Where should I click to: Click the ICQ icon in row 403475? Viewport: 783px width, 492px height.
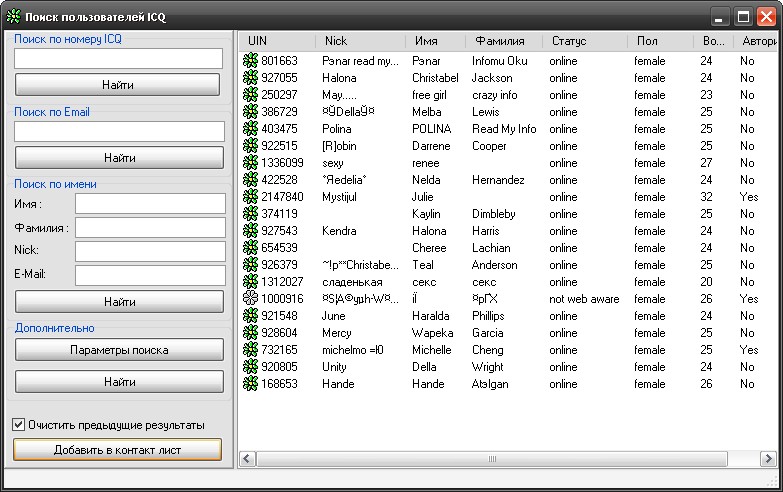pyautogui.click(x=250, y=128)
